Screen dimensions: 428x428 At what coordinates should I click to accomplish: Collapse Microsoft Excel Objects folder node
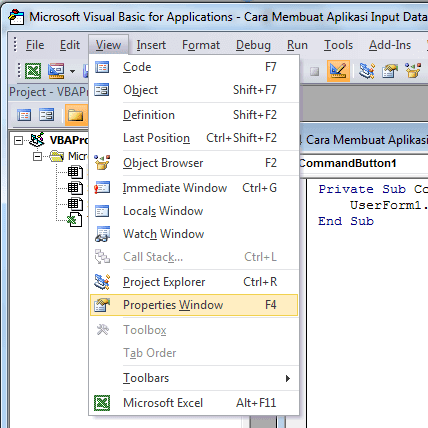[38, 156]
